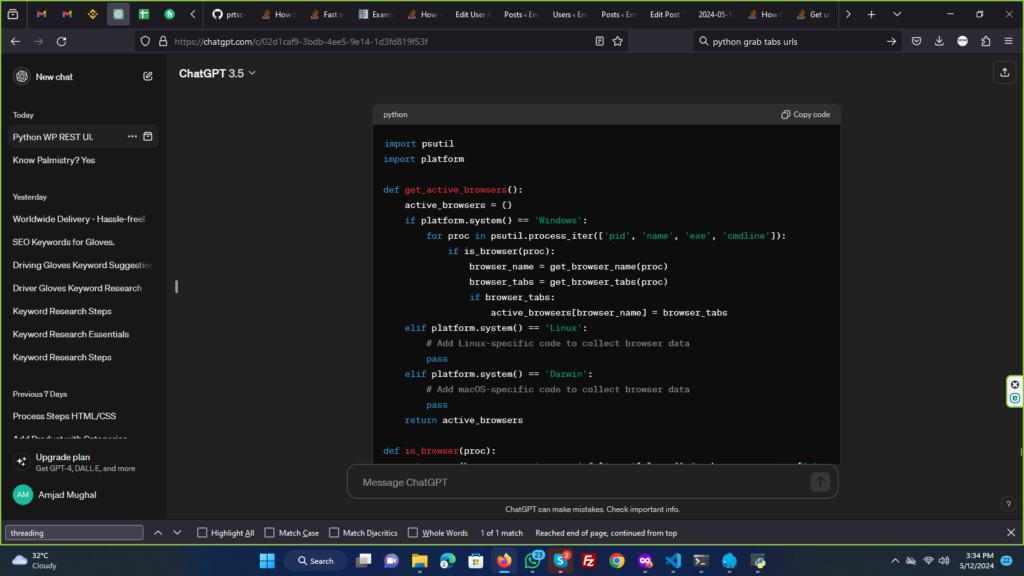Open options menu for Python WP REST chat
1024x576 pixels.
(x=132, y=137)
